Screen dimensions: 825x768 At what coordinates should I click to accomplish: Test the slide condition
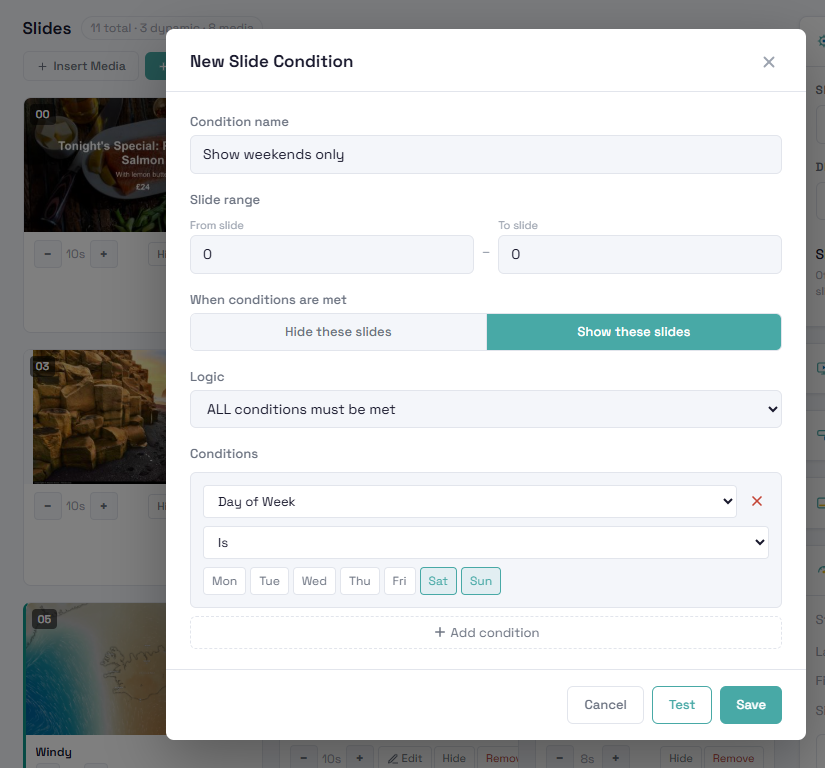pyautogui.click(x=682, y=705)
